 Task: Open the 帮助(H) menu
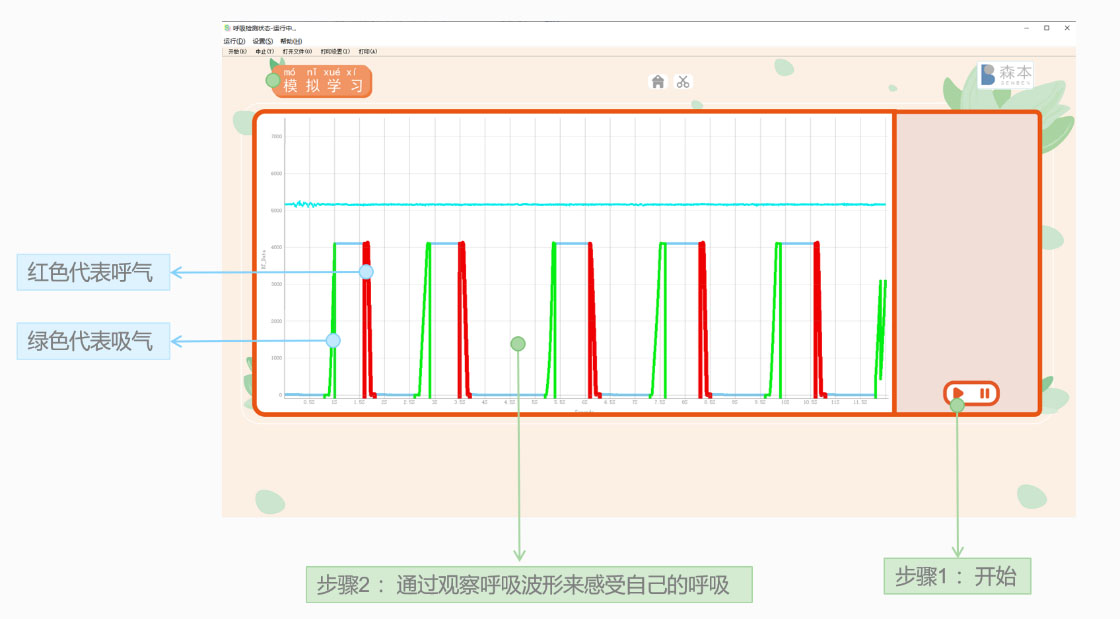pyautogui.click(x=291, y=41)
